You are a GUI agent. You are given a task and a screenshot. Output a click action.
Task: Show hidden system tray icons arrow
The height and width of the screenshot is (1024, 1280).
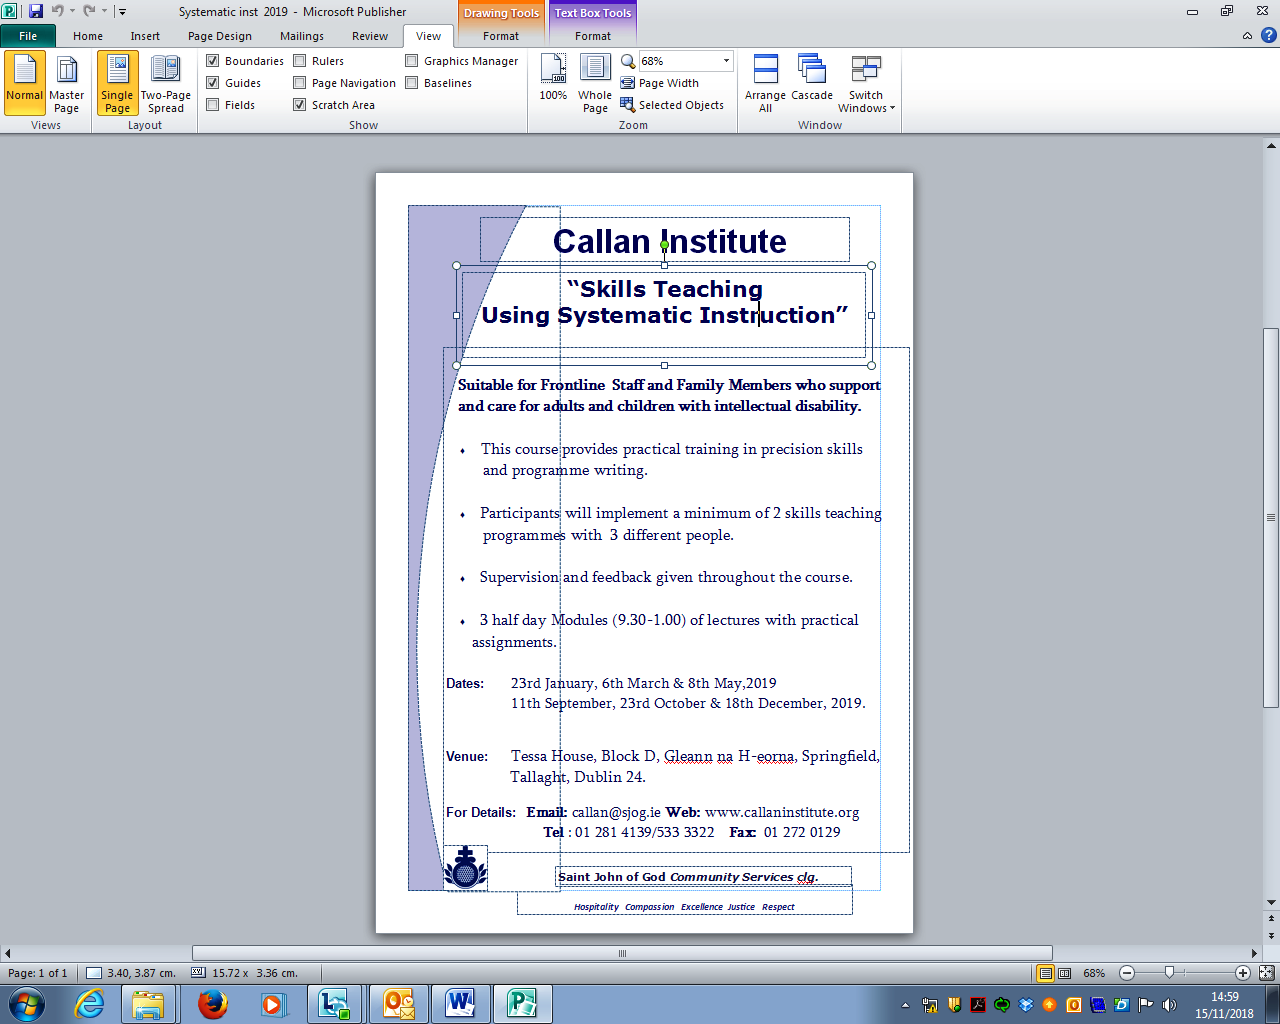906,1005
